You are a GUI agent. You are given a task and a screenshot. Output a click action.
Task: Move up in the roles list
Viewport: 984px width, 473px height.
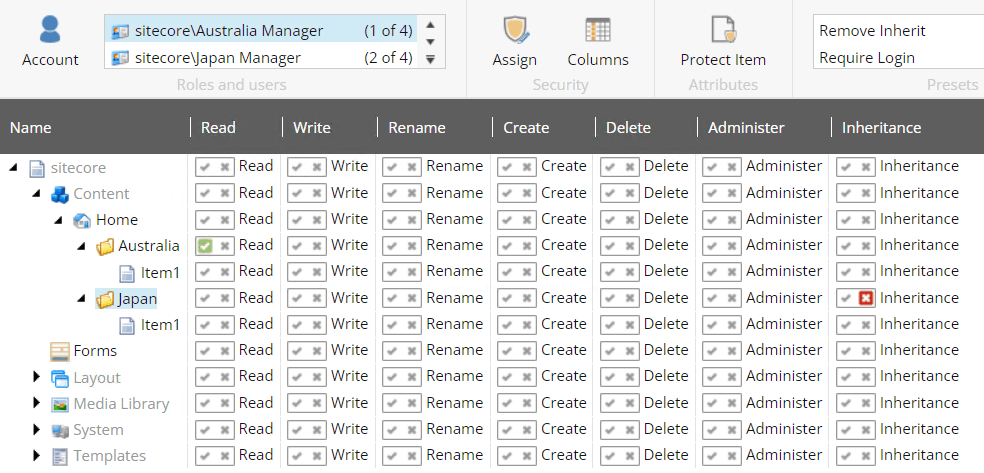point(430,24)
